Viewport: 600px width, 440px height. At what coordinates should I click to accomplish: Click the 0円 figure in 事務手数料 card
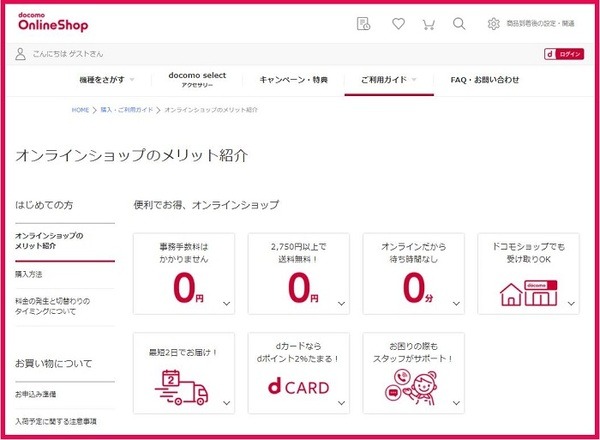pos(188,288)
